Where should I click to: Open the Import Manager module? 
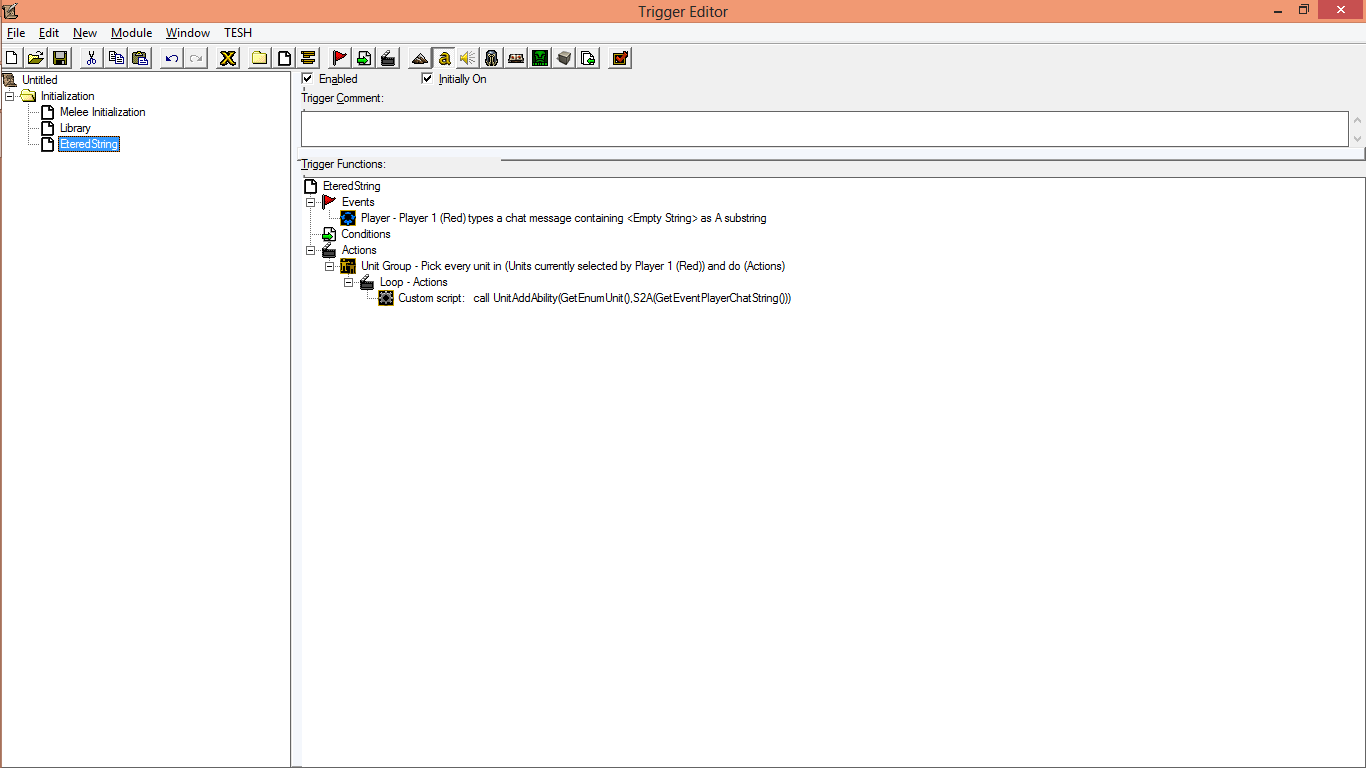click(589, 58)
